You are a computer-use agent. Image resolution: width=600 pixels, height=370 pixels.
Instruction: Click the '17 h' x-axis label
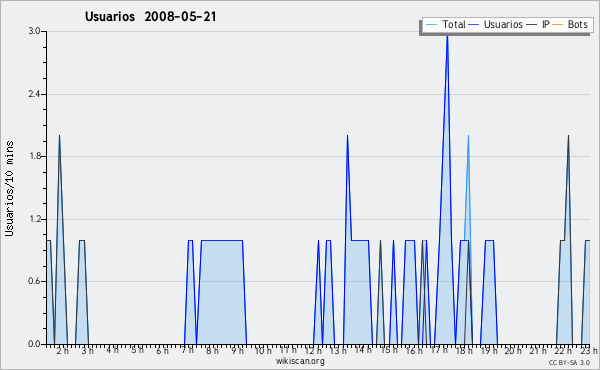439,350
